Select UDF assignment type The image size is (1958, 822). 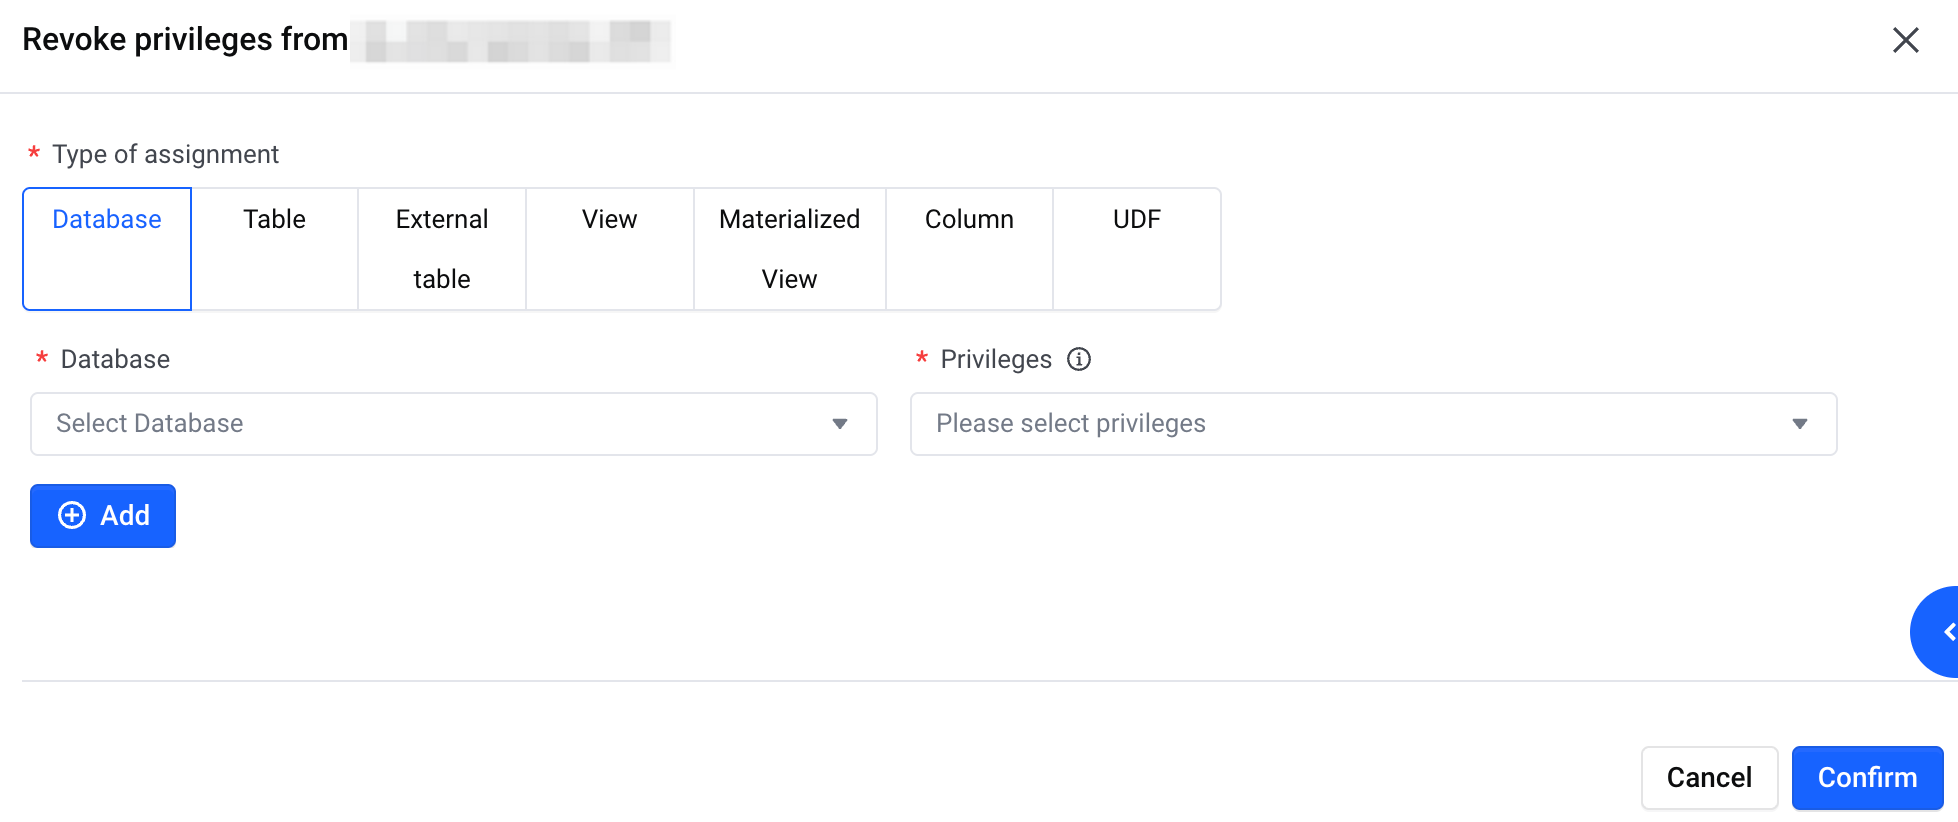point(1137,249)
